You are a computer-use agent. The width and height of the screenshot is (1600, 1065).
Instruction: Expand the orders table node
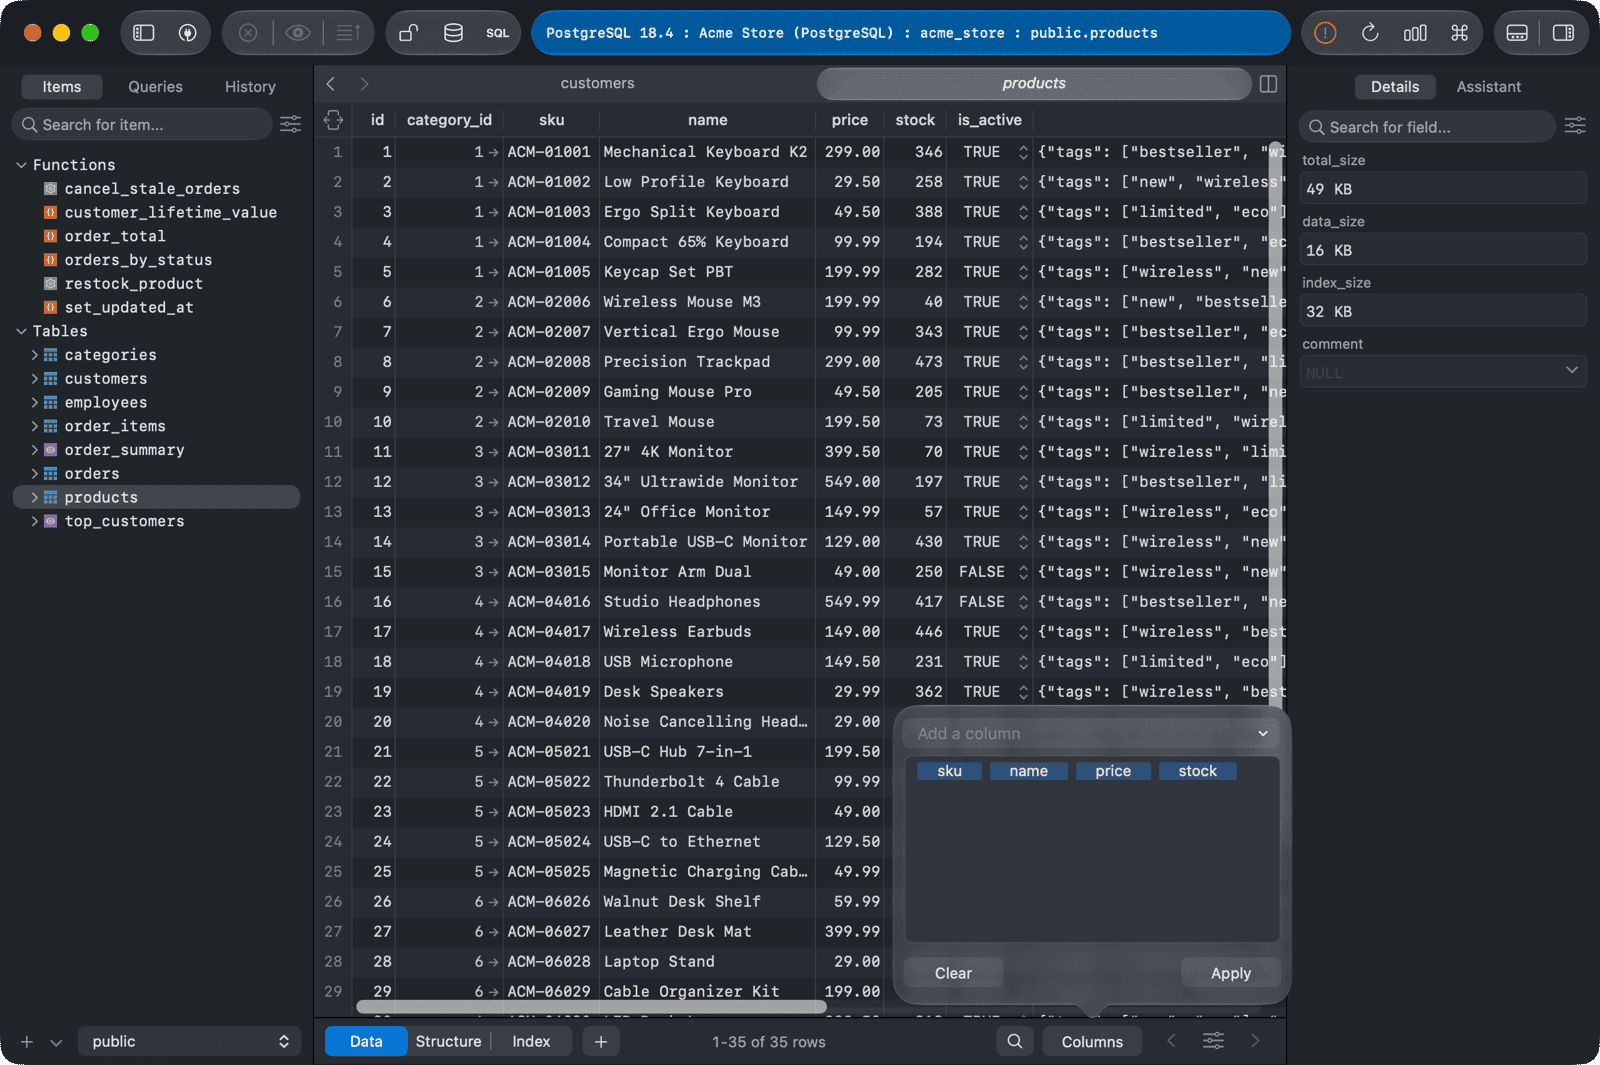point(35,474)
